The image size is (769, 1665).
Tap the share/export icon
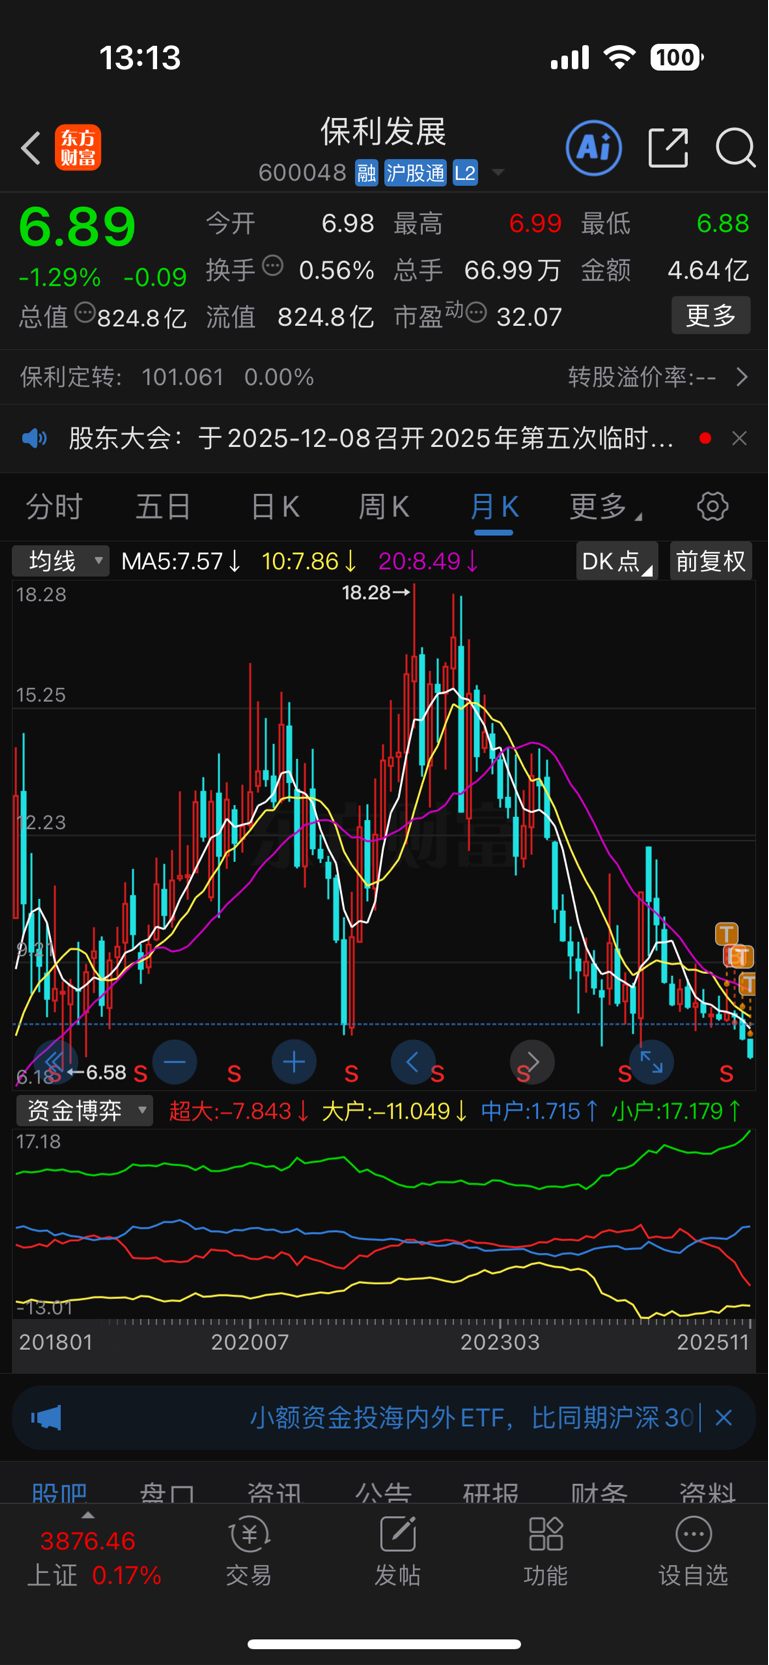tap(668, 148)
